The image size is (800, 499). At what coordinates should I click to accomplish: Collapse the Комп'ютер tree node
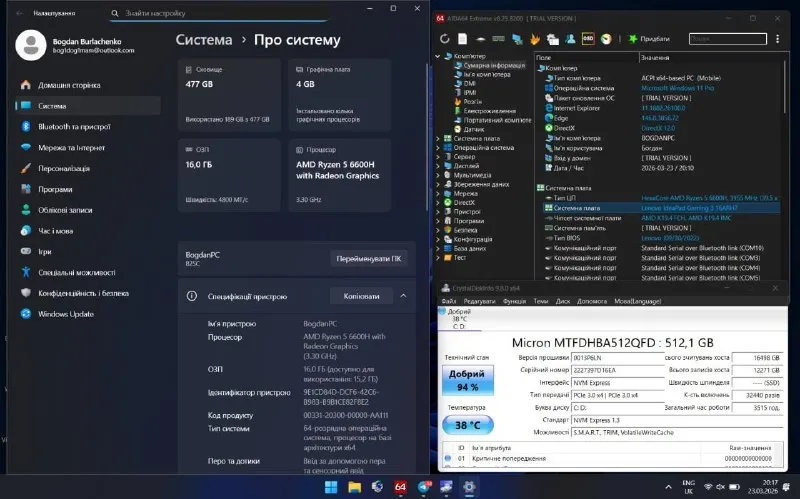[438, 56]
